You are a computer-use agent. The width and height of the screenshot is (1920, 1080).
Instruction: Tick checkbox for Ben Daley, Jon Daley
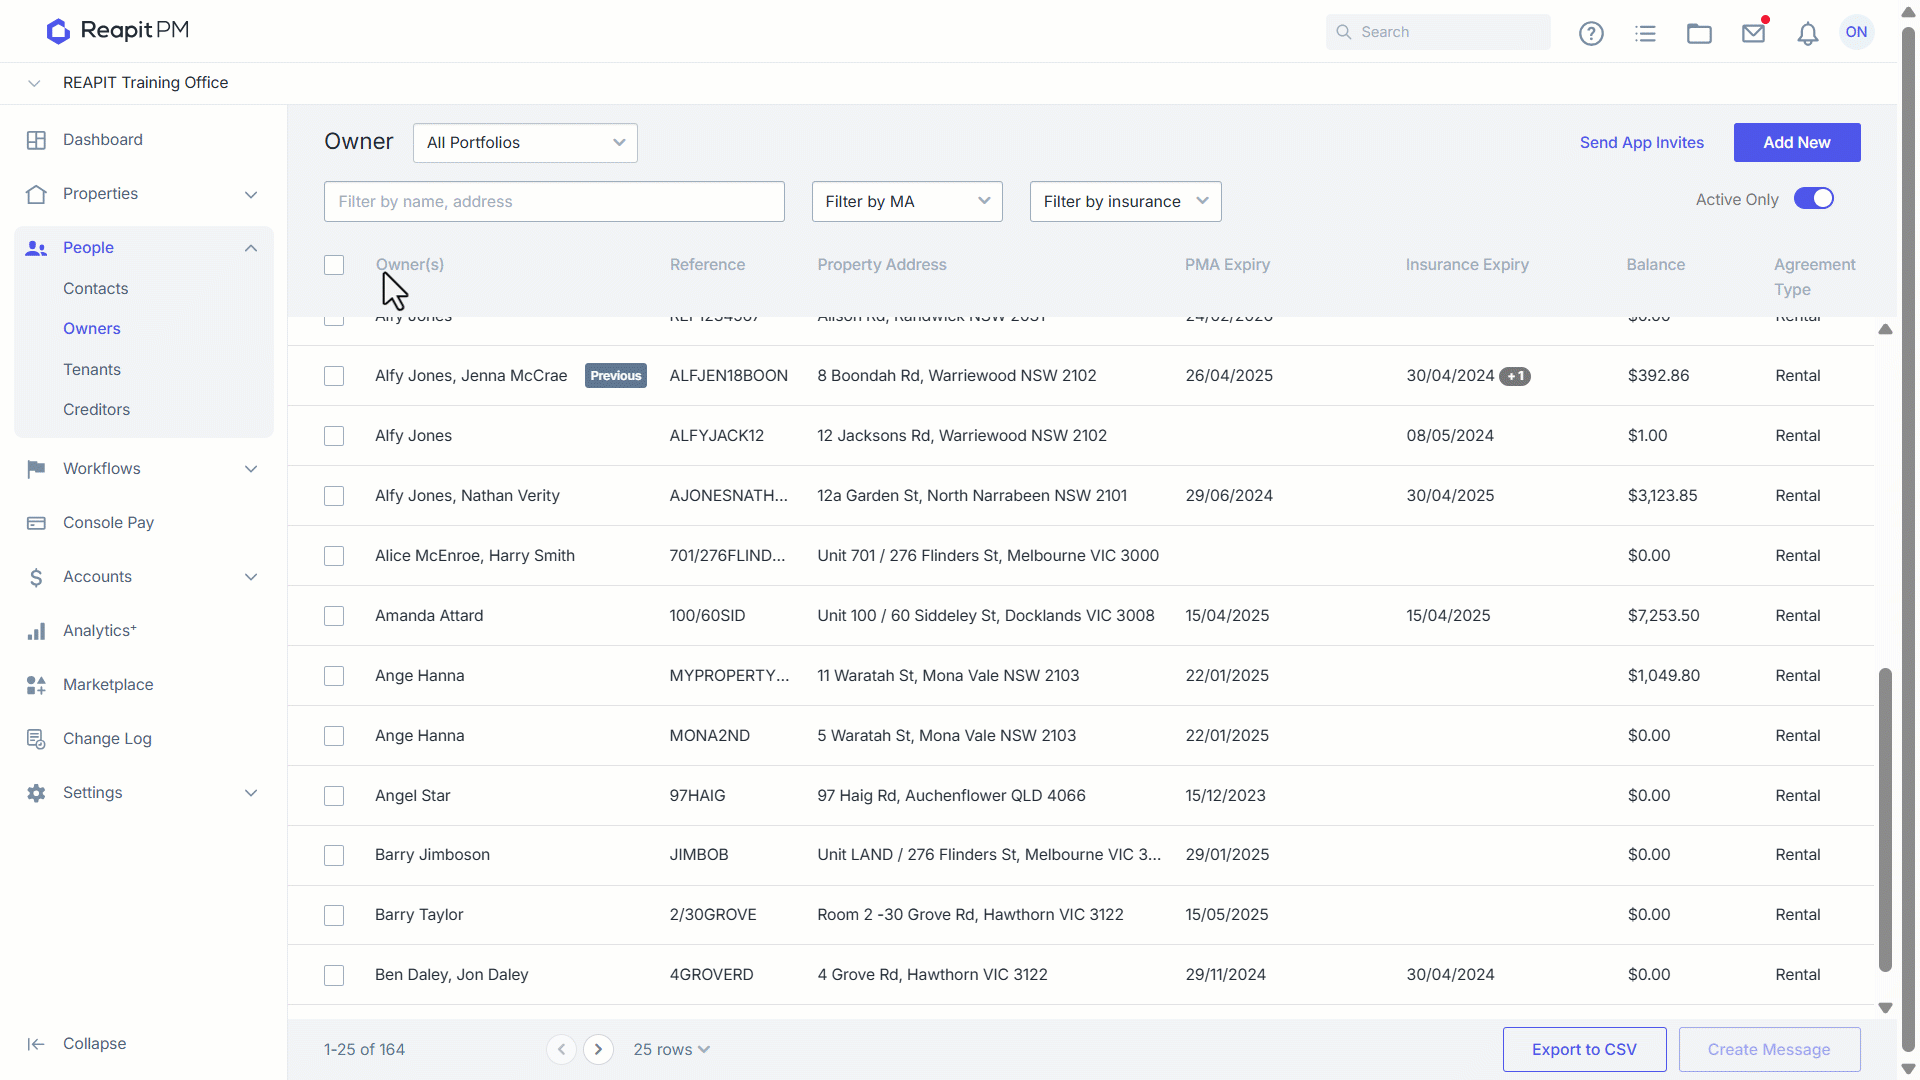334,975
